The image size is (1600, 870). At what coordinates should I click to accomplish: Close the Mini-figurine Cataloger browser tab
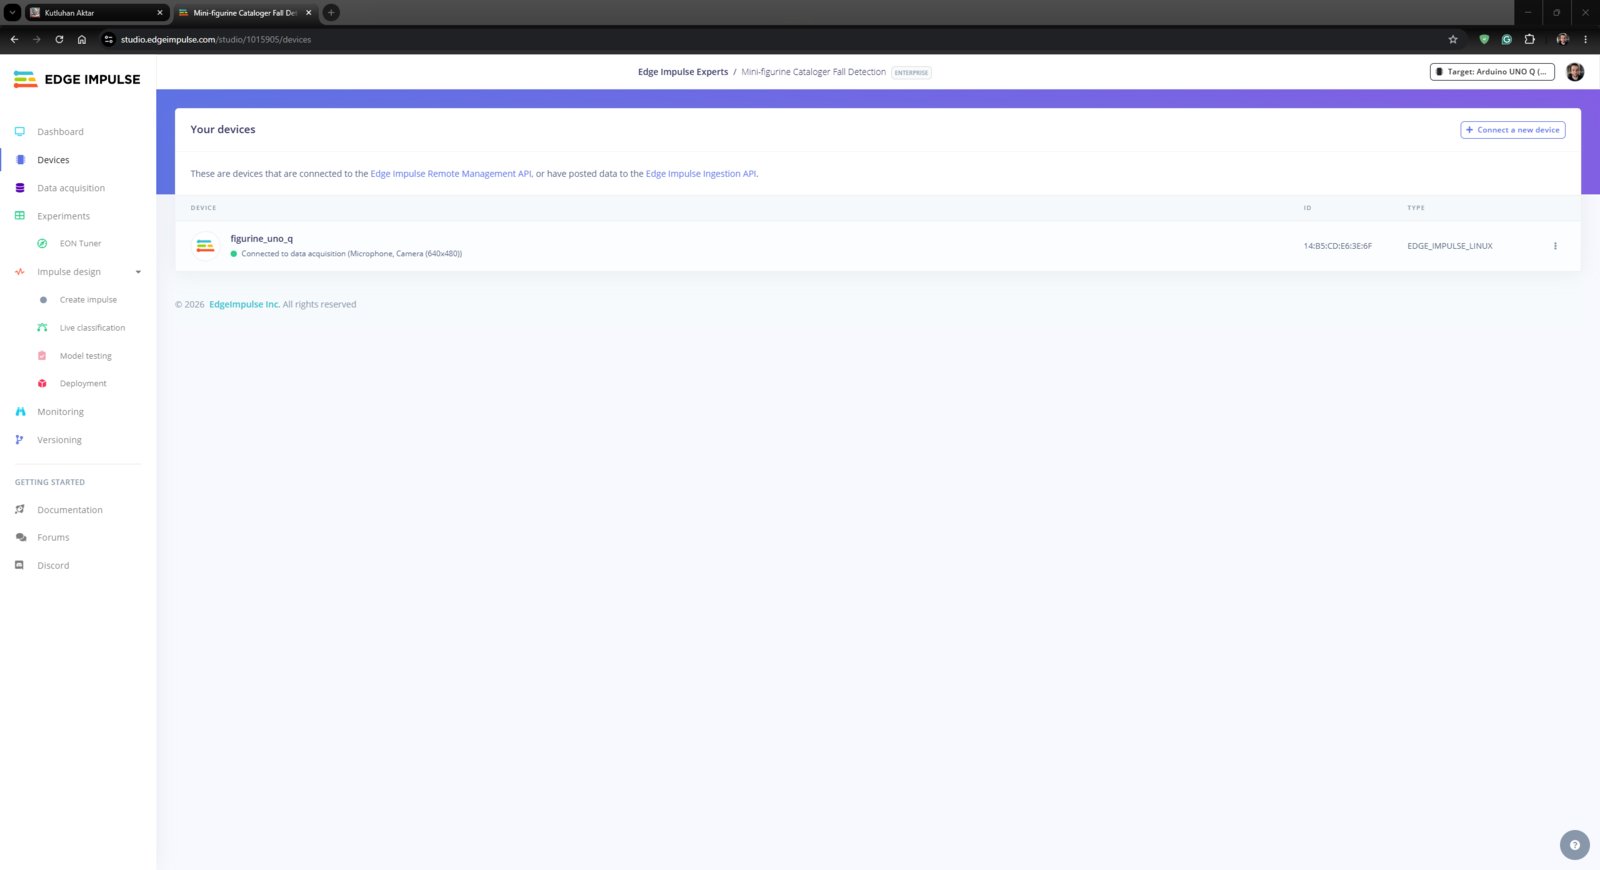pos(308,13)
